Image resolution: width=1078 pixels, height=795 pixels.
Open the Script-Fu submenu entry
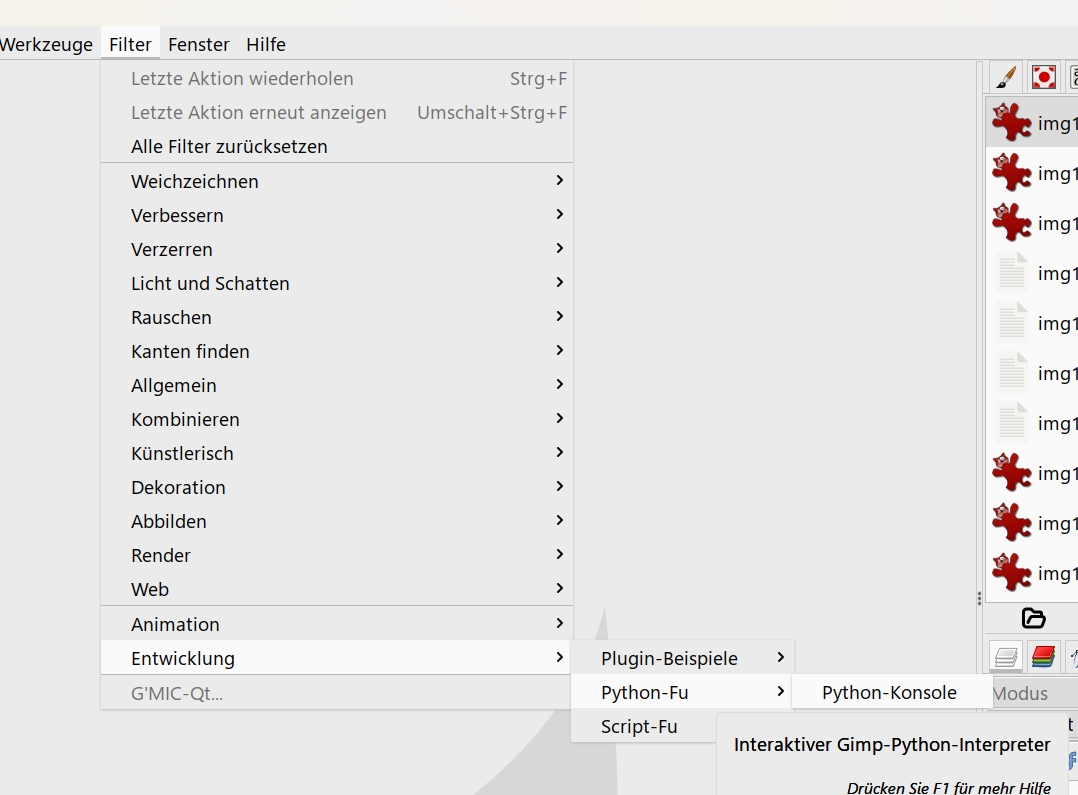(x=639, y=726)
